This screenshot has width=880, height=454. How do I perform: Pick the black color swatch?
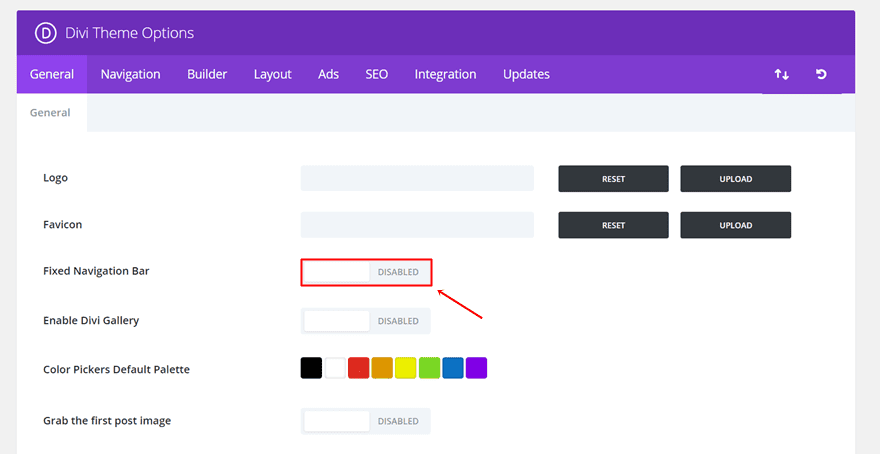[x=311, y=368]
